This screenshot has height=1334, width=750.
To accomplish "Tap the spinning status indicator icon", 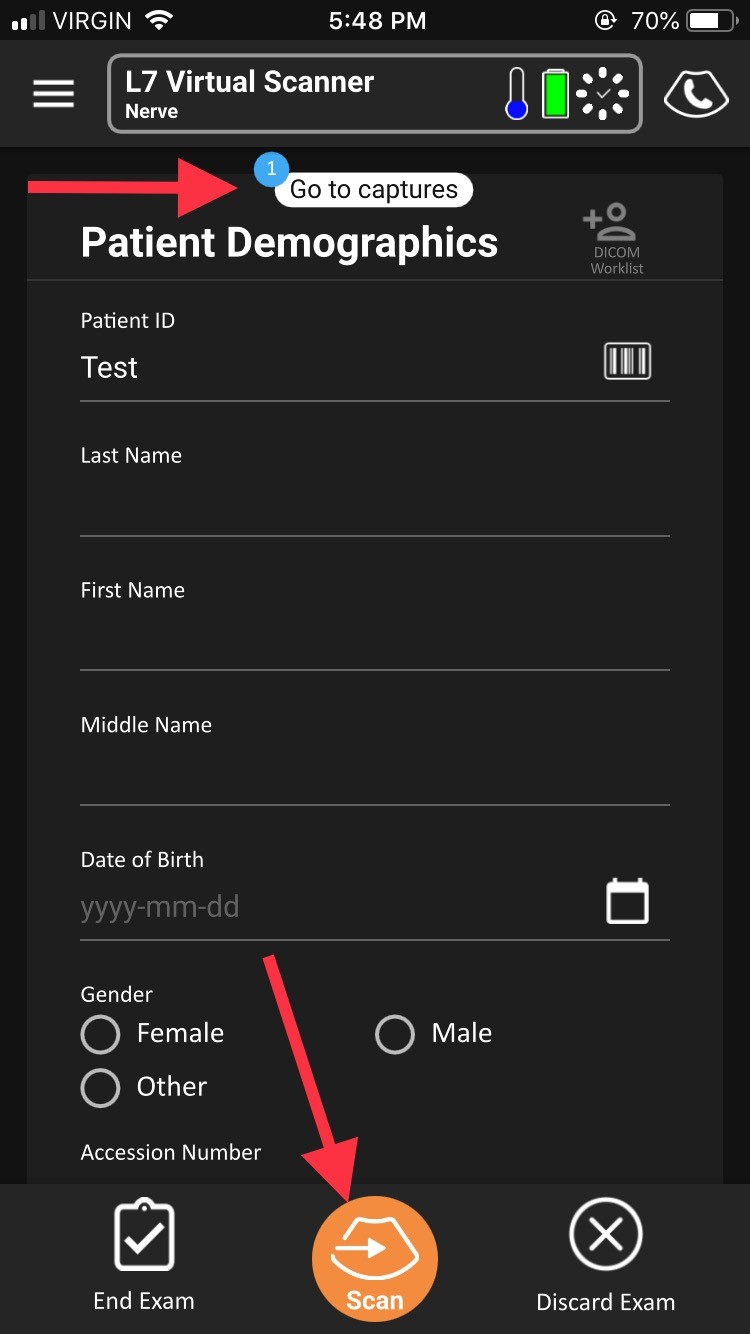I will (x=603, y=94).
